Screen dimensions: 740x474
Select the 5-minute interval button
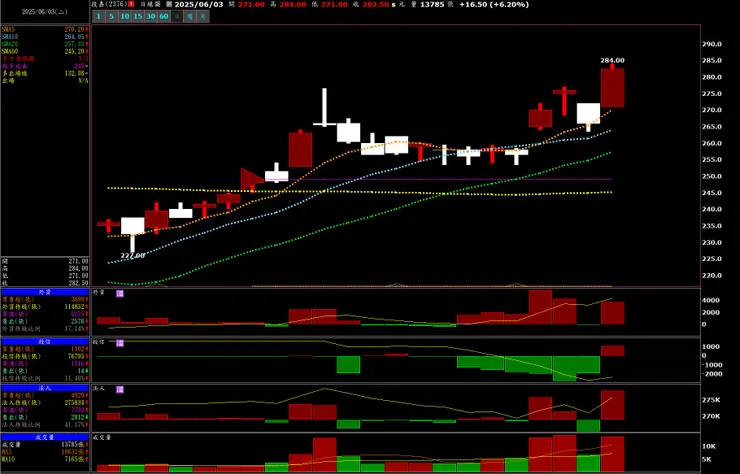(111, 17)
